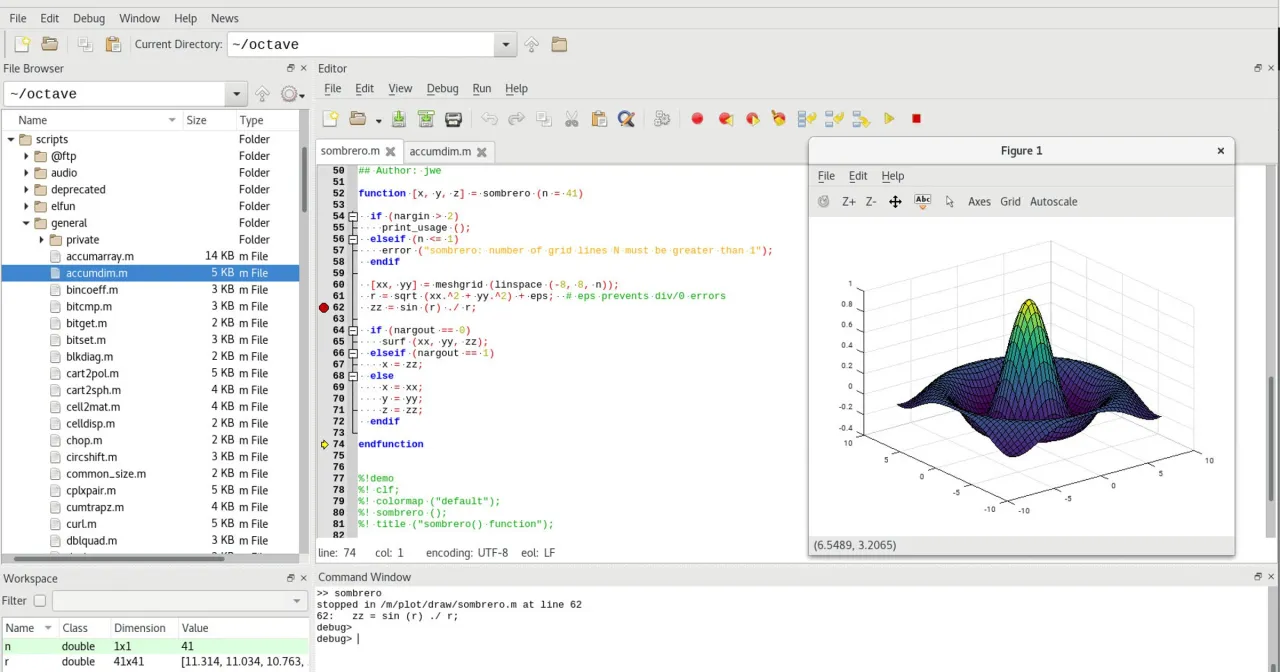Enable the workspace Filter checkbox
1280x672 pixels.
coord(40,601)
